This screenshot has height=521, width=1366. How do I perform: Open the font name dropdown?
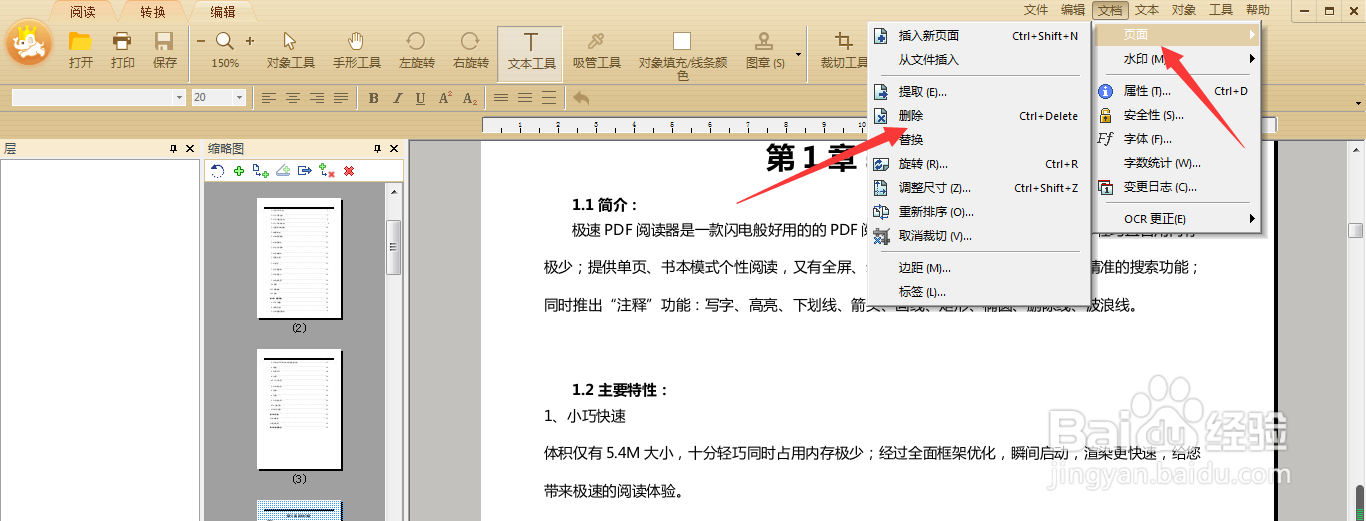point(180,98)
